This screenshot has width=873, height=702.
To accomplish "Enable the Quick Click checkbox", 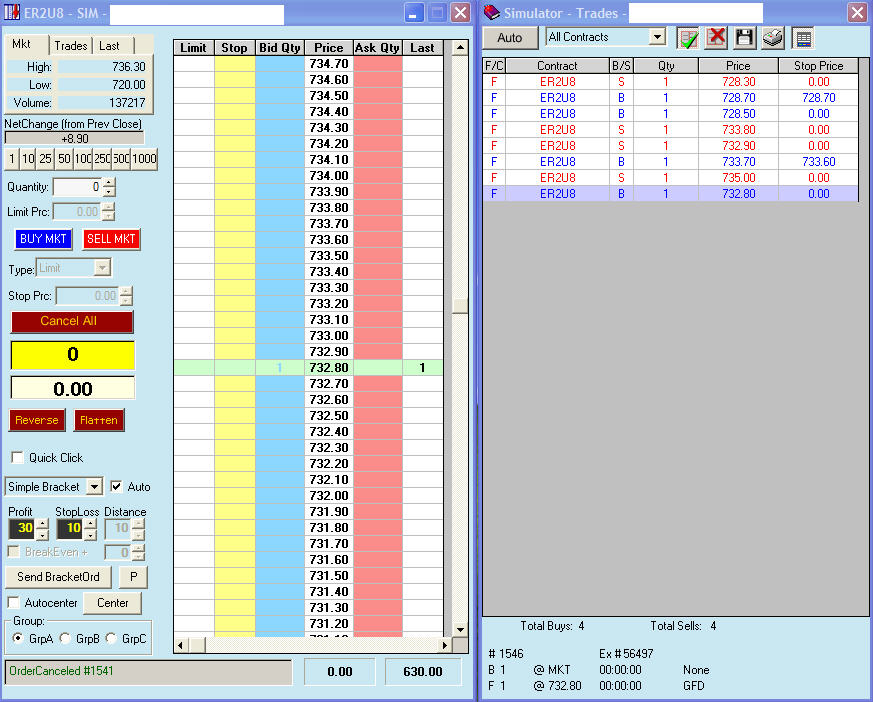I will (17, 458).
